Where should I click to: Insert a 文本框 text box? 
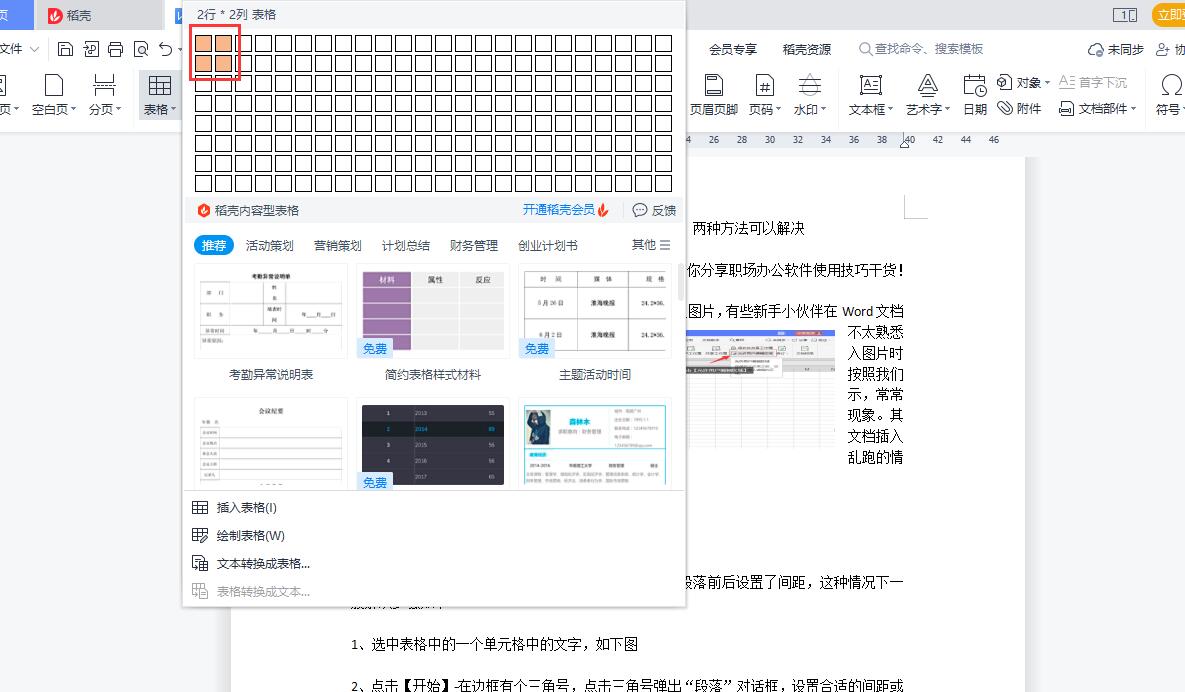pos(870,94)
